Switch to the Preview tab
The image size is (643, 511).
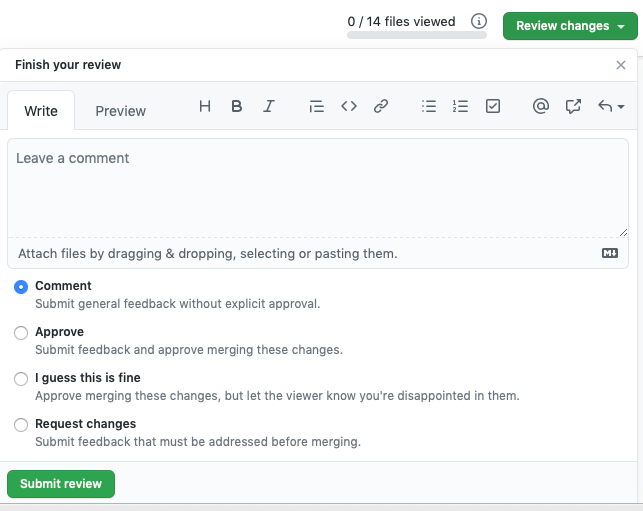[x=121, y=111]
